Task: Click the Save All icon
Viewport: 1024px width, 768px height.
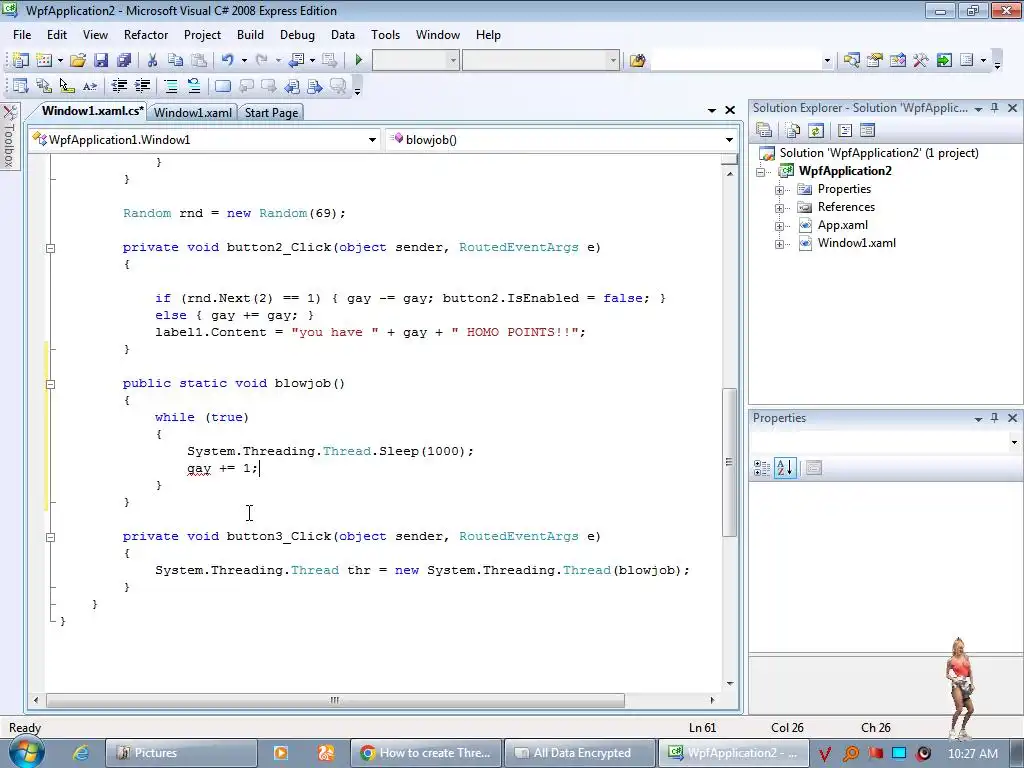Action: 124,60
